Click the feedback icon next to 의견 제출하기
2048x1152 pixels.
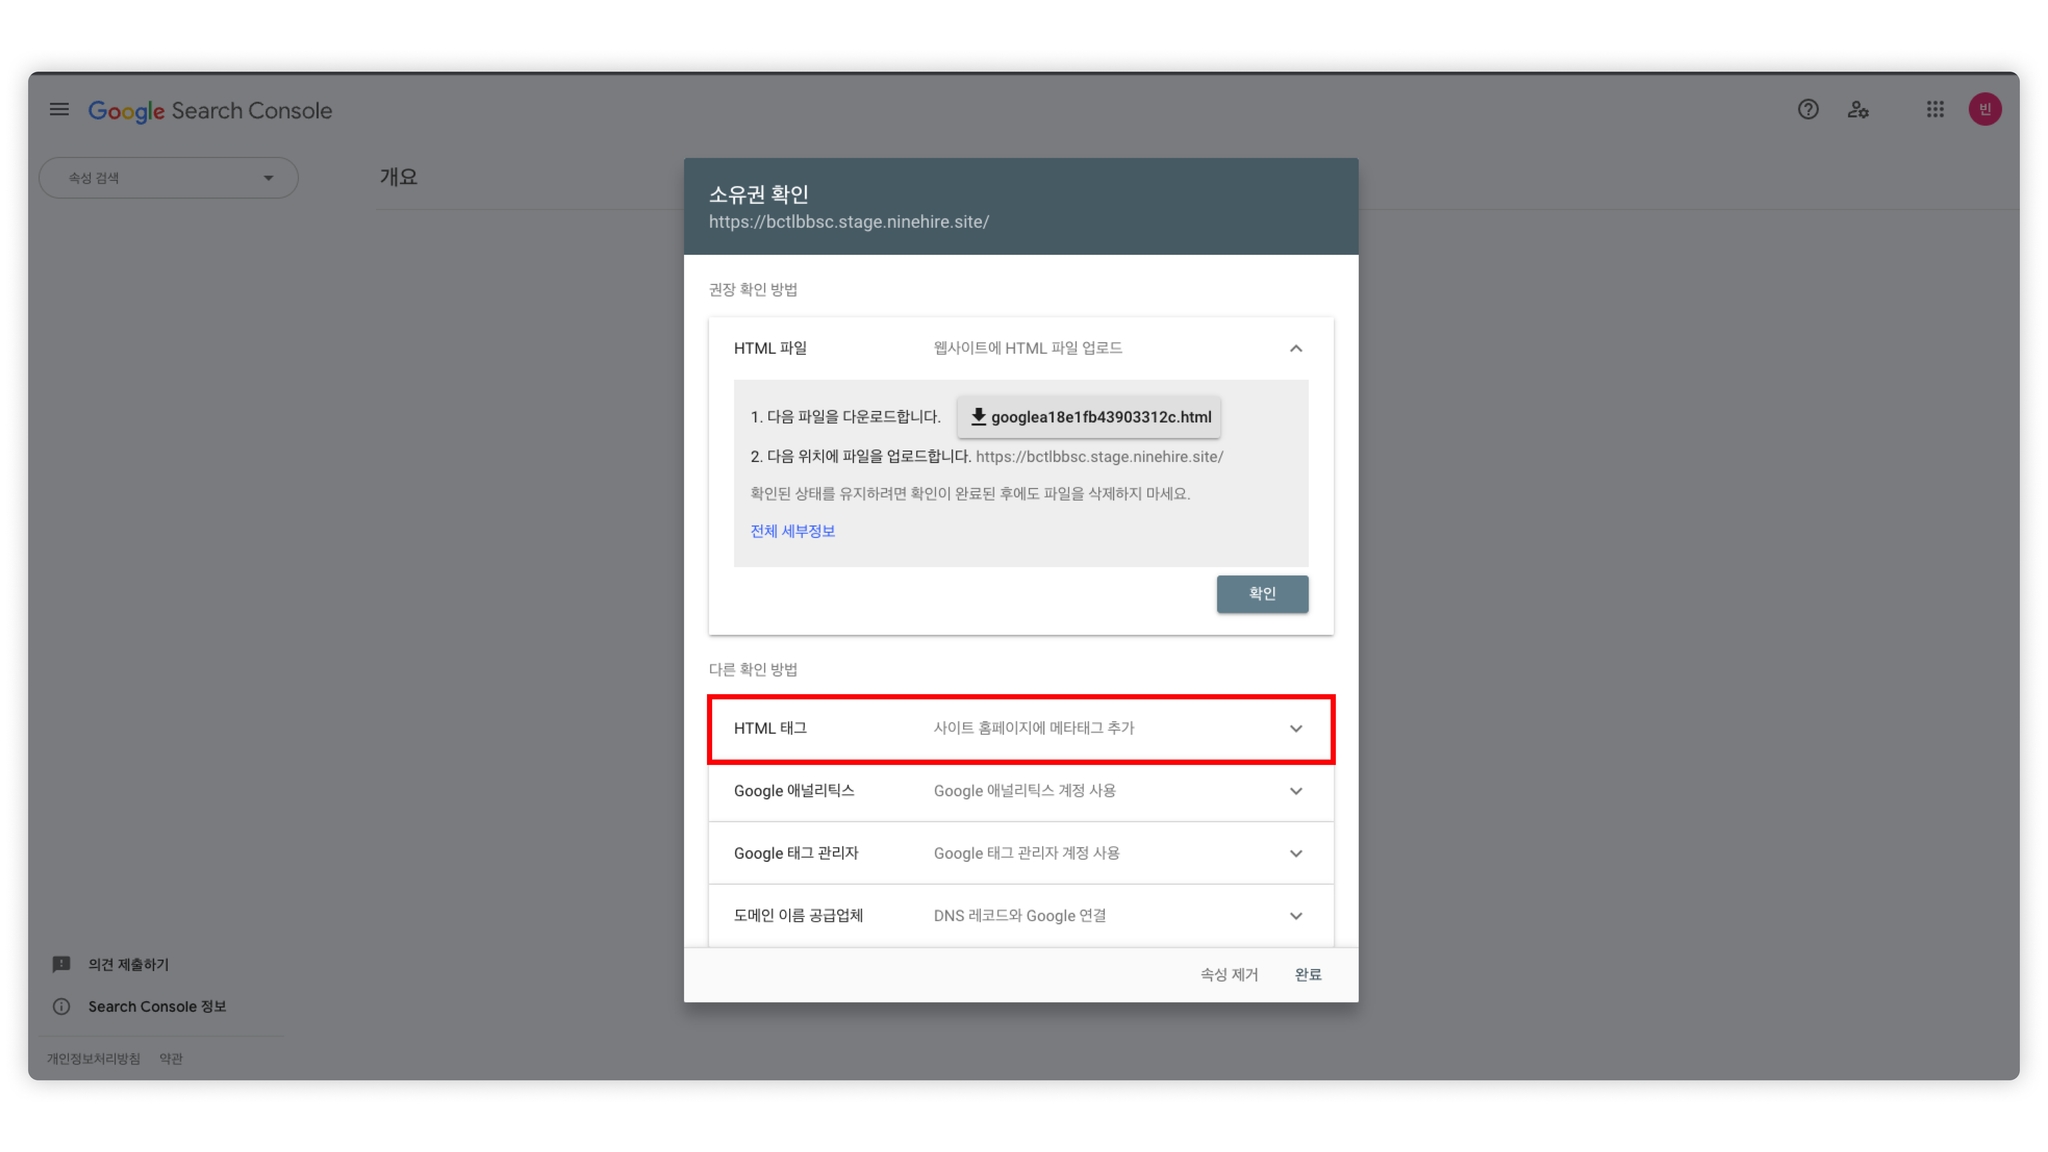click(x=61, y=964)
